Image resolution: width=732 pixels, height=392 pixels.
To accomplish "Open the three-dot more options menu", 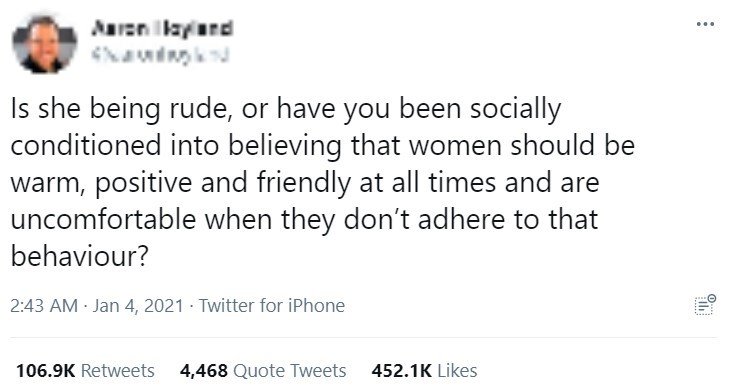I will pyautogui.click(x=705, y=24).
